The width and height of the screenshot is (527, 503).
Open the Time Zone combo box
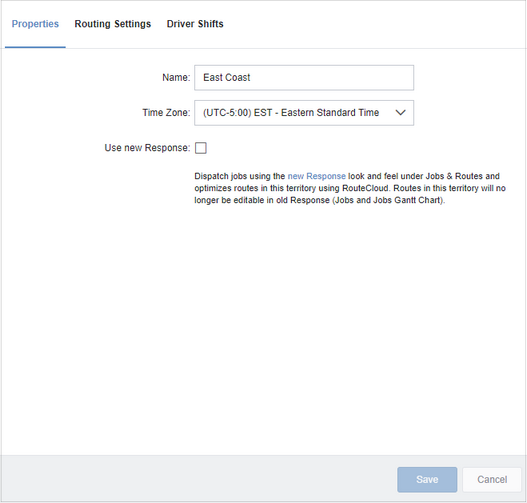pyautogui.click(x=304, y=113)
